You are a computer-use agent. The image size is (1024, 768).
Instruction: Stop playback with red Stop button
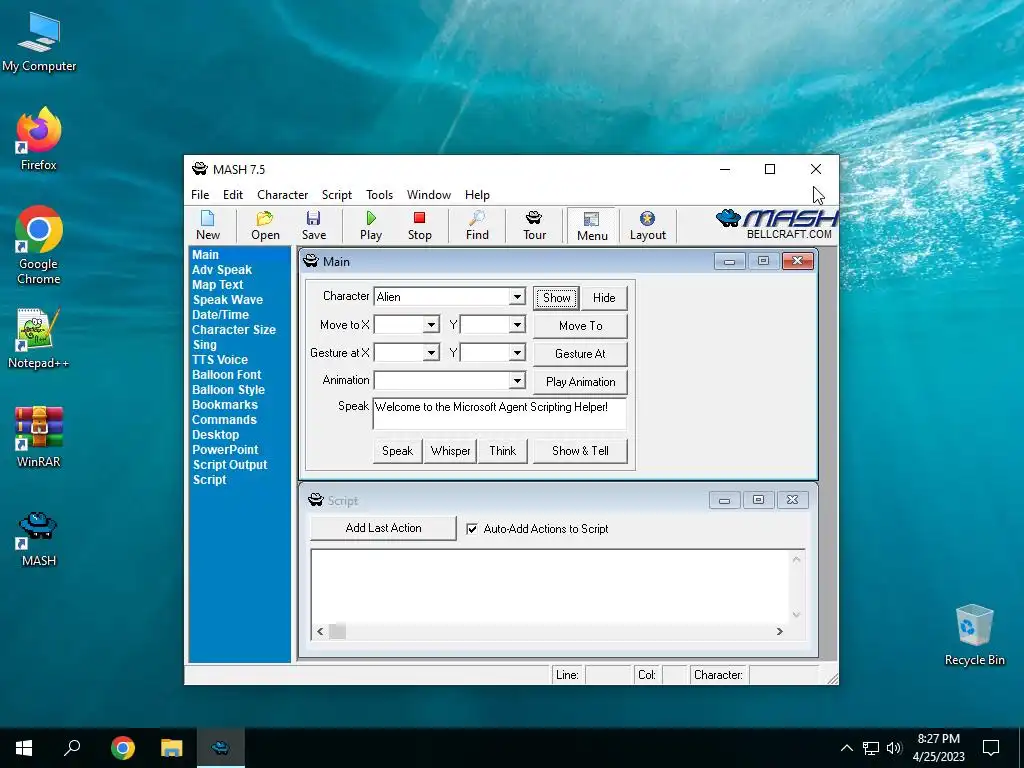419,225
